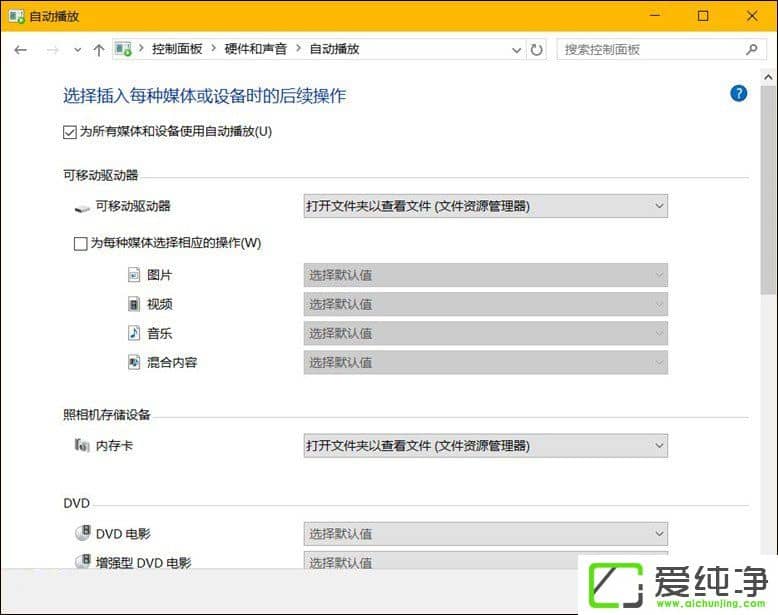778x615 pixels.
Task: Click the 搜索控制面板 search field
Action: 650,49
